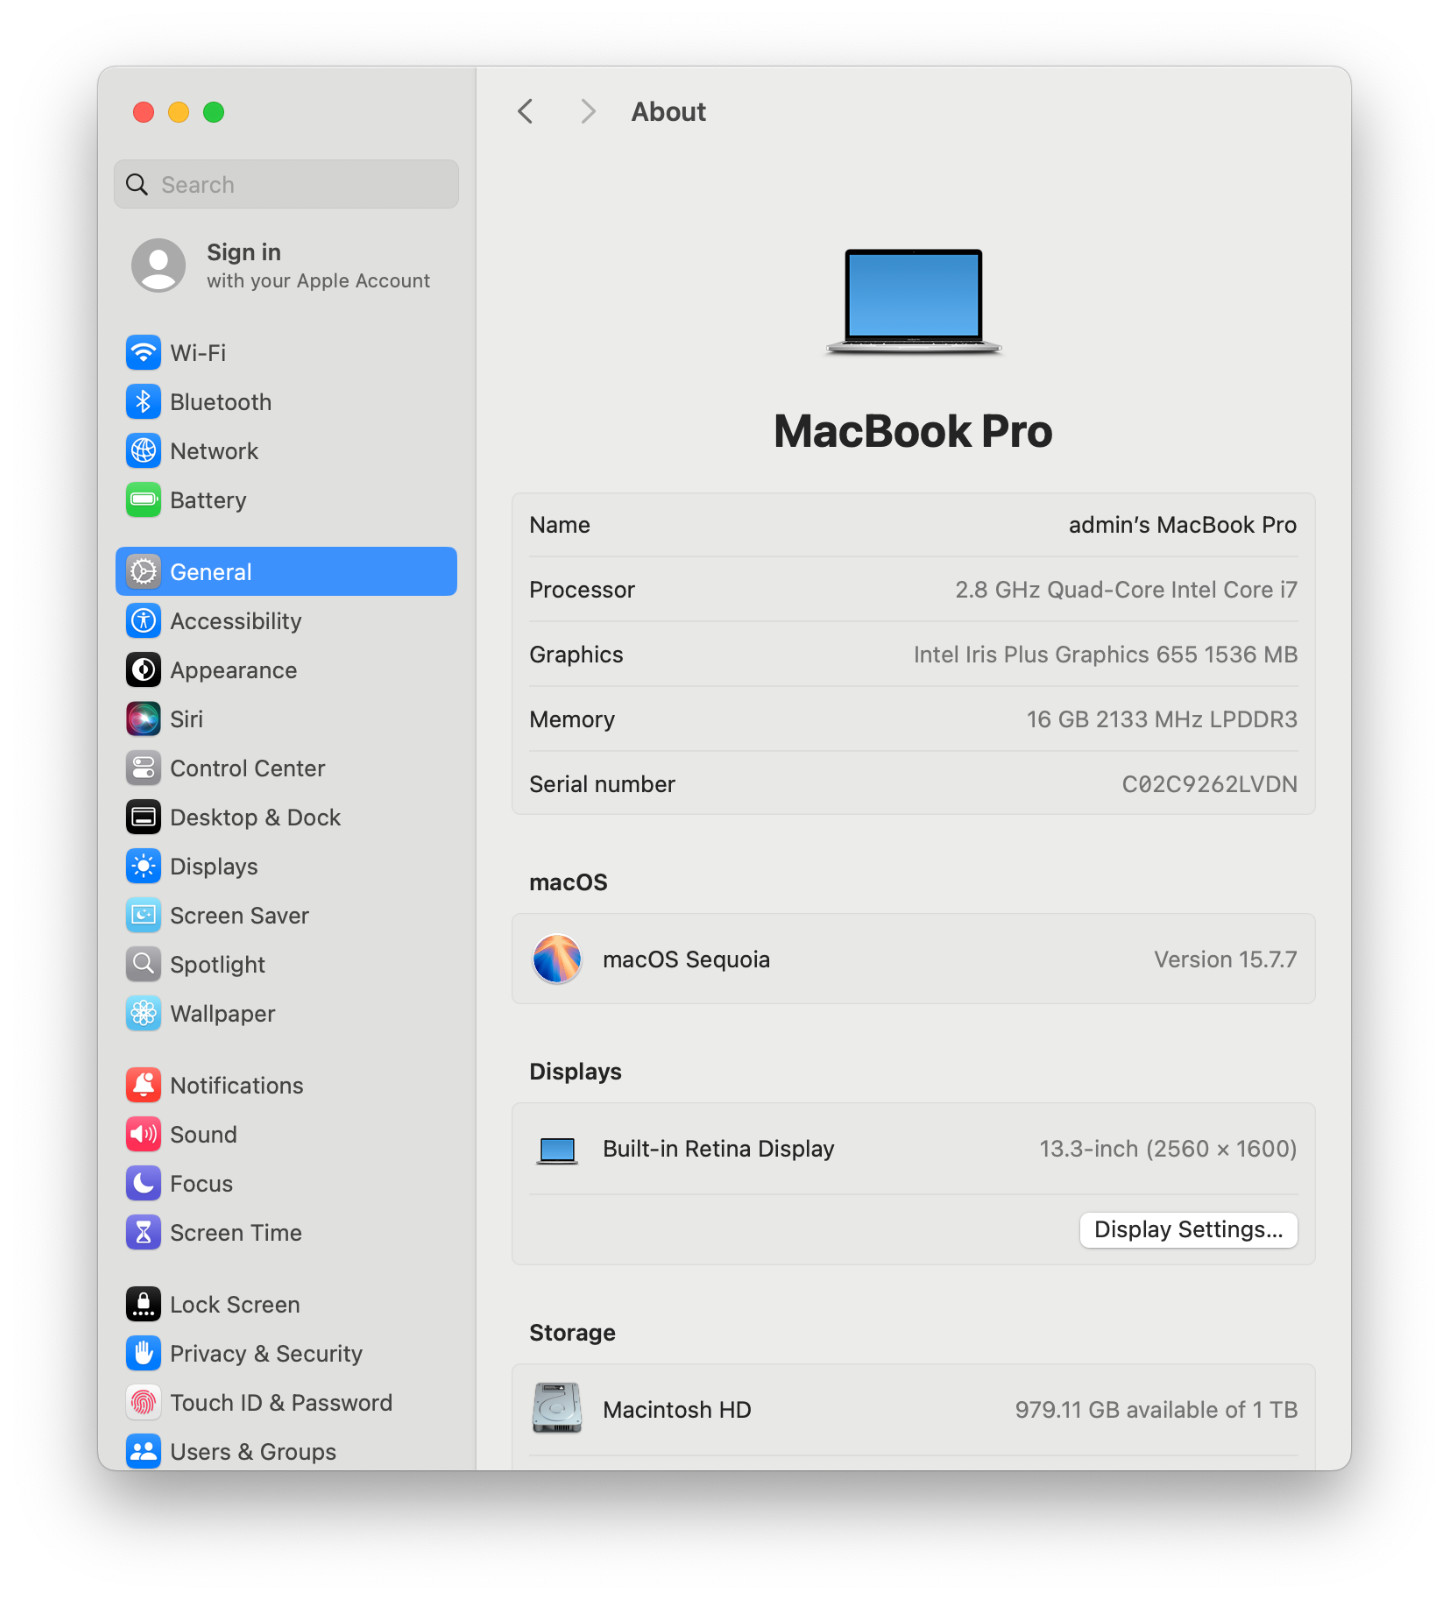The width and height of the screenshot is (1449, 1600).
Task: Click 979.11 GB available of 1 TB
Action: 1156,1409
